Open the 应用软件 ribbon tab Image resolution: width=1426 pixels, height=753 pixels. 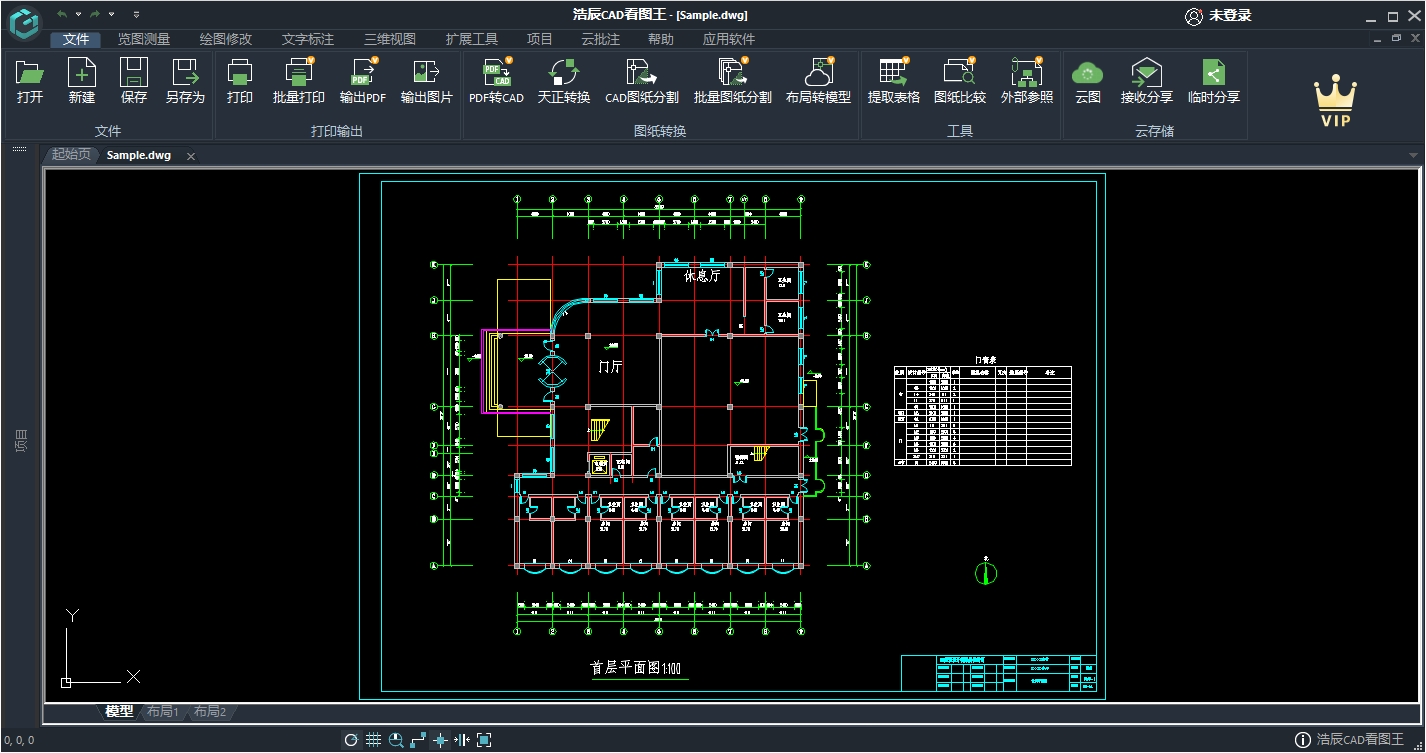point(729,39)
